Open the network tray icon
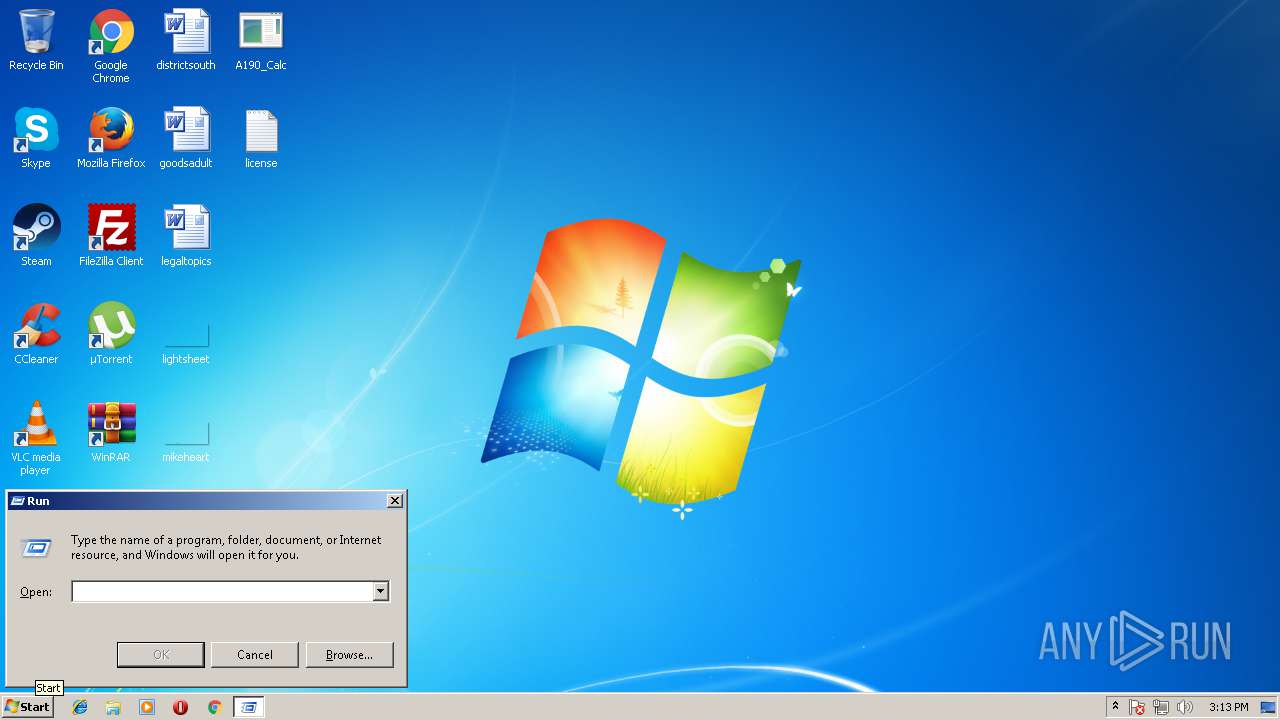 1161,707
